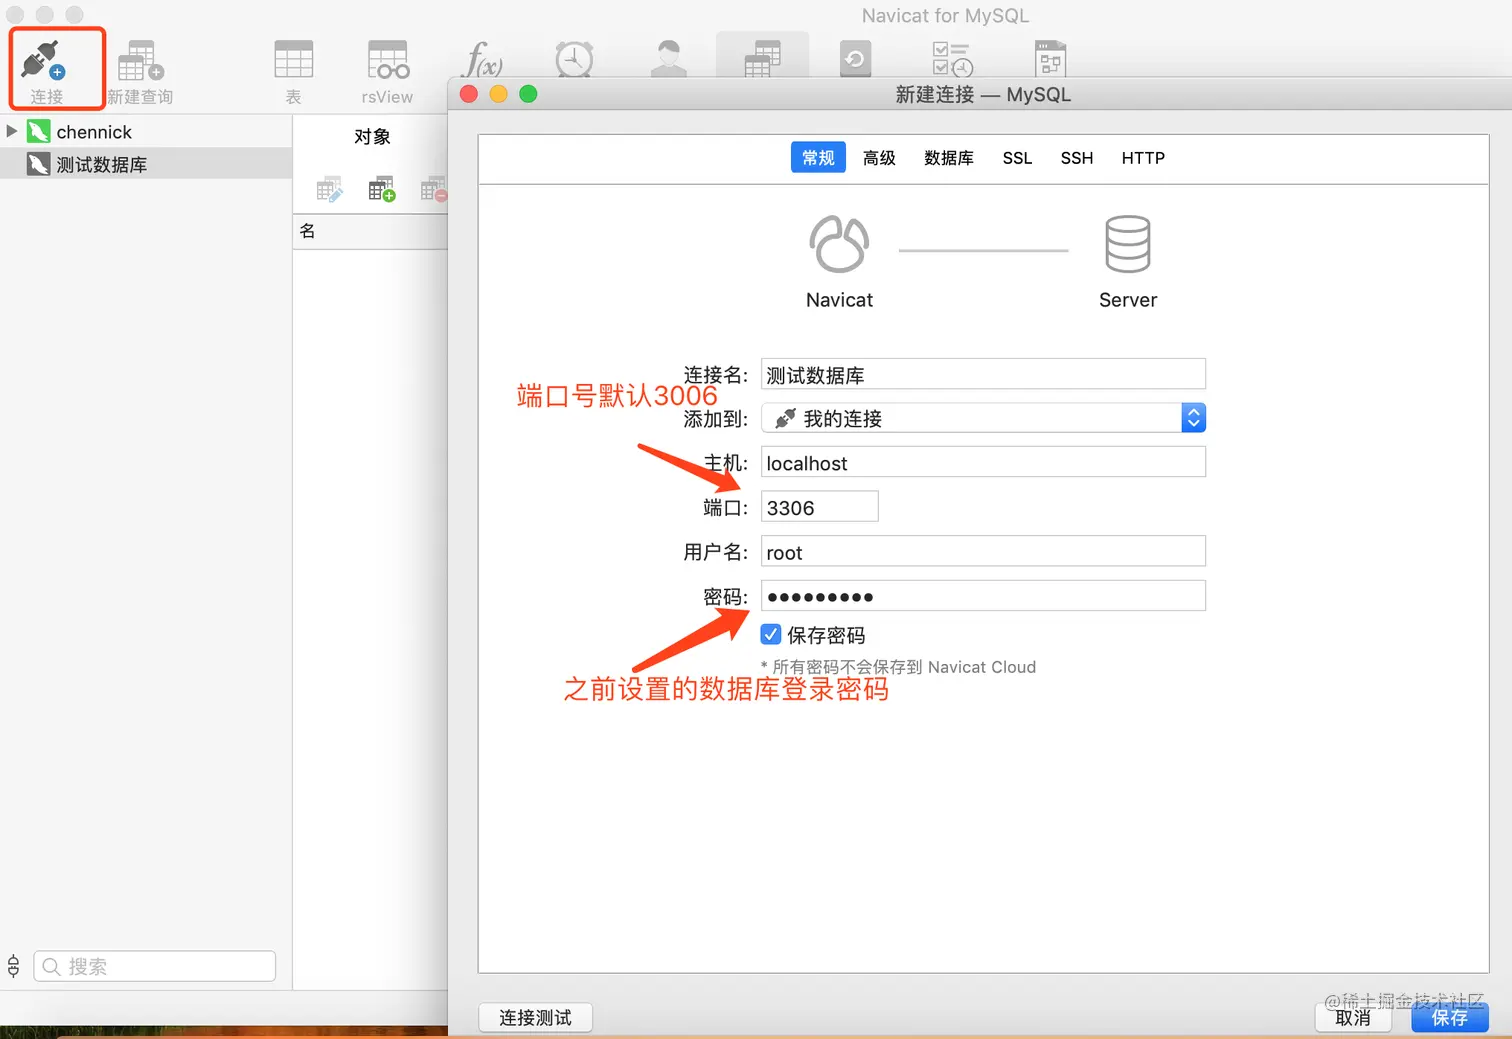This screenshot has height=1039, width=1512.
Task: Click the 密码 password field
Action: click(983, 596)
